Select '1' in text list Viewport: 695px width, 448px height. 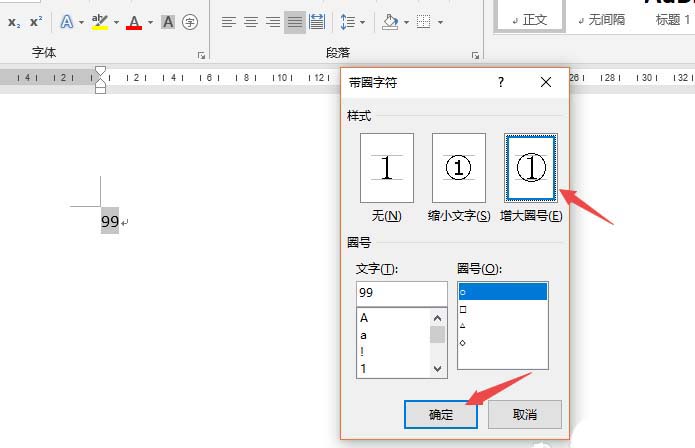pyautogui.click(x=393, y=369)
